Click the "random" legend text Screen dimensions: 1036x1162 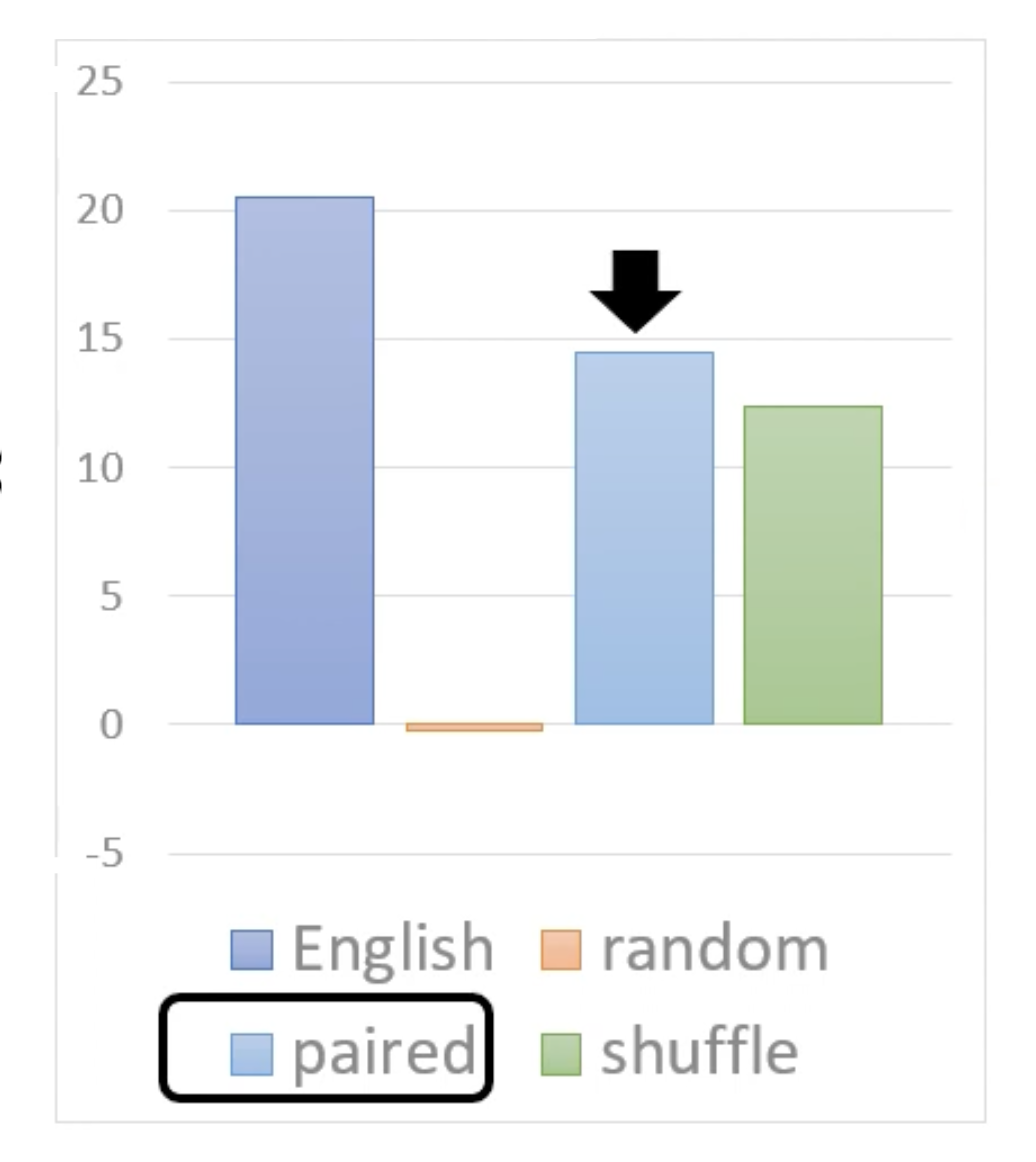tap(714, 948)
